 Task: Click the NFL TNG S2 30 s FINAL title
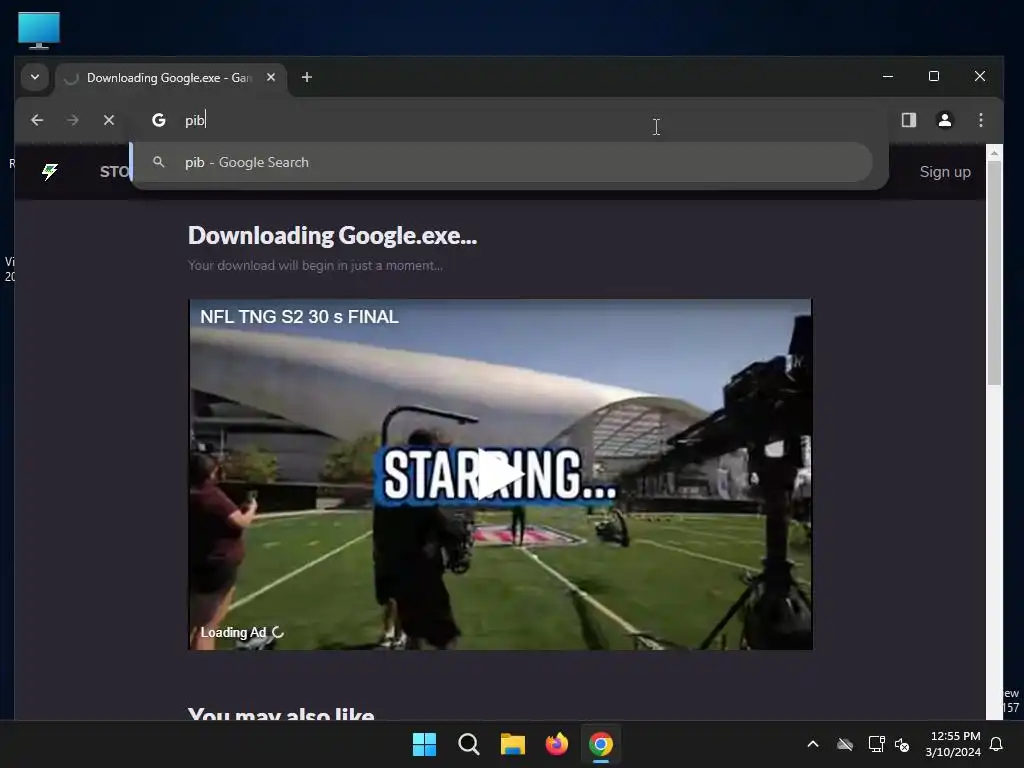coord(299,317)
